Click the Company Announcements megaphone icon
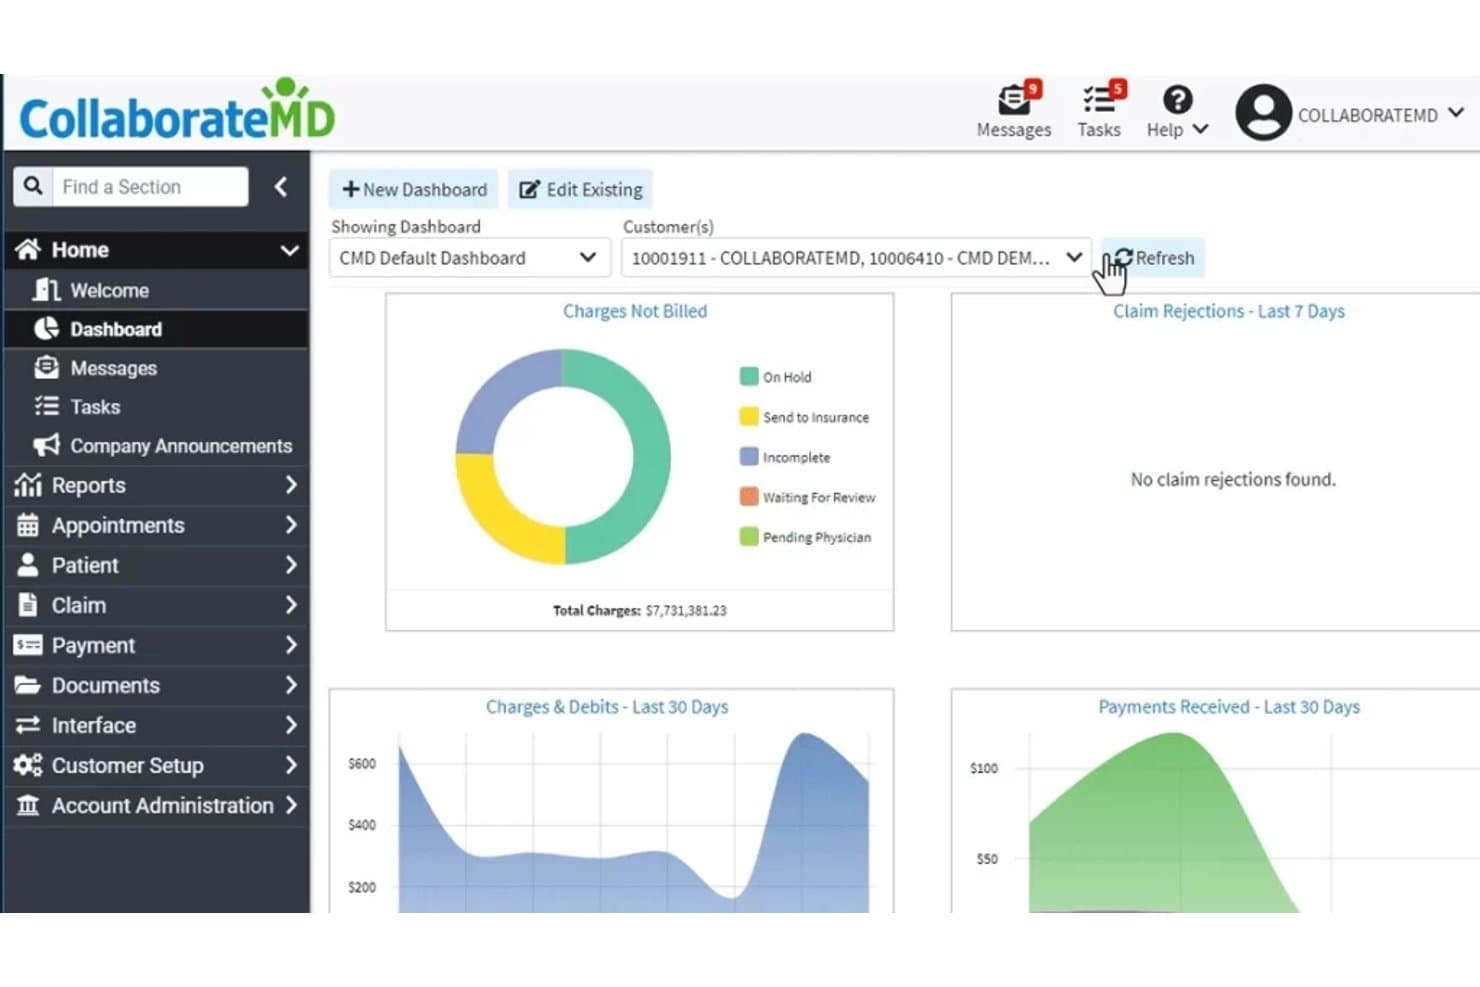This screenshot has height=987, width=1480. point(47,445)
